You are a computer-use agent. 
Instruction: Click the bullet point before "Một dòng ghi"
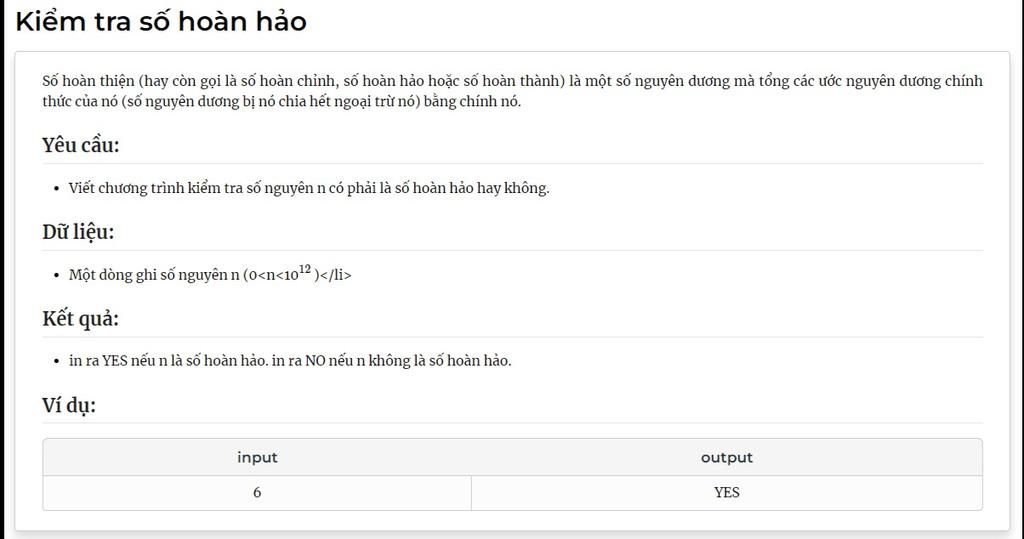pyautogui.click(x=58, y=275)
